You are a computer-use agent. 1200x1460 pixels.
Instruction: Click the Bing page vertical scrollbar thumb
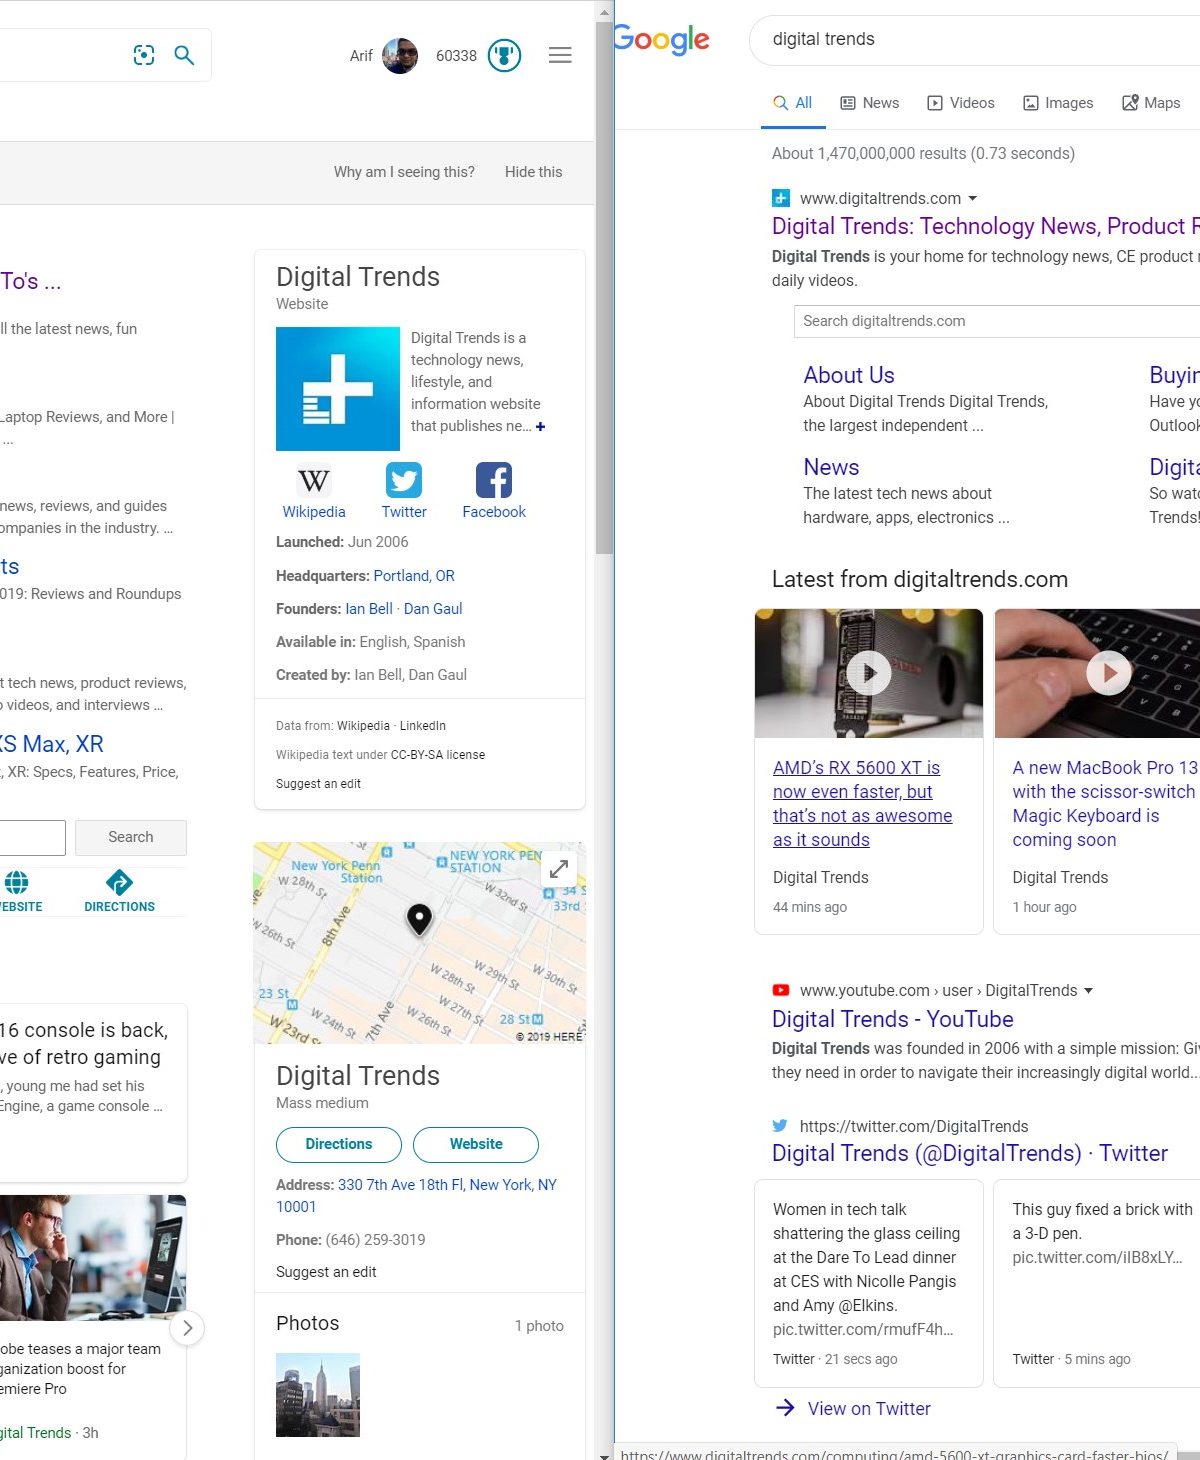(x=604, y=287)
